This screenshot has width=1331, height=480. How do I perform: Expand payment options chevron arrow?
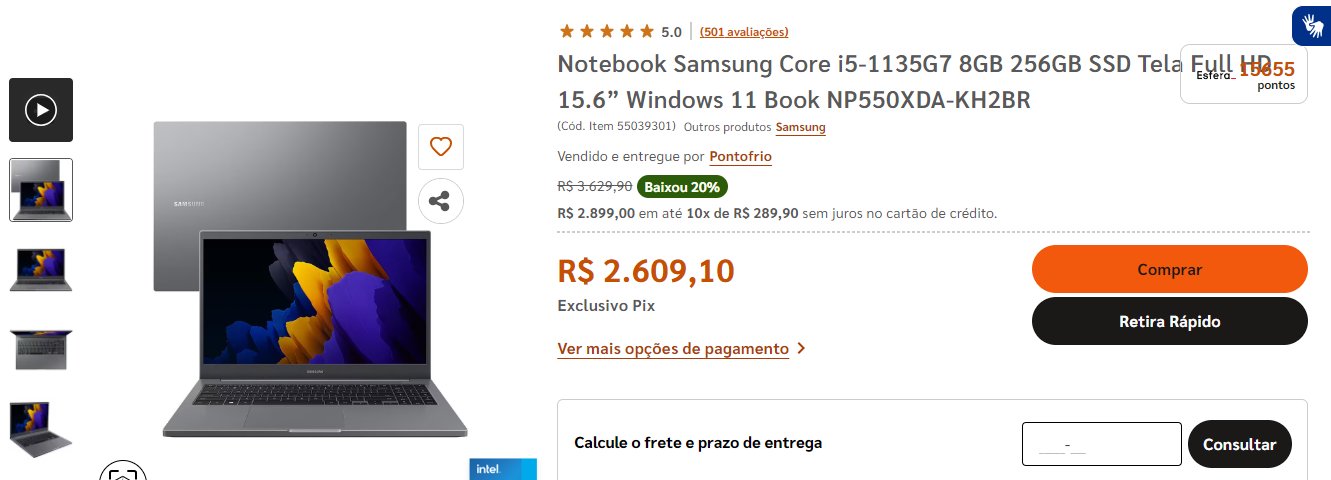[801, 349]
